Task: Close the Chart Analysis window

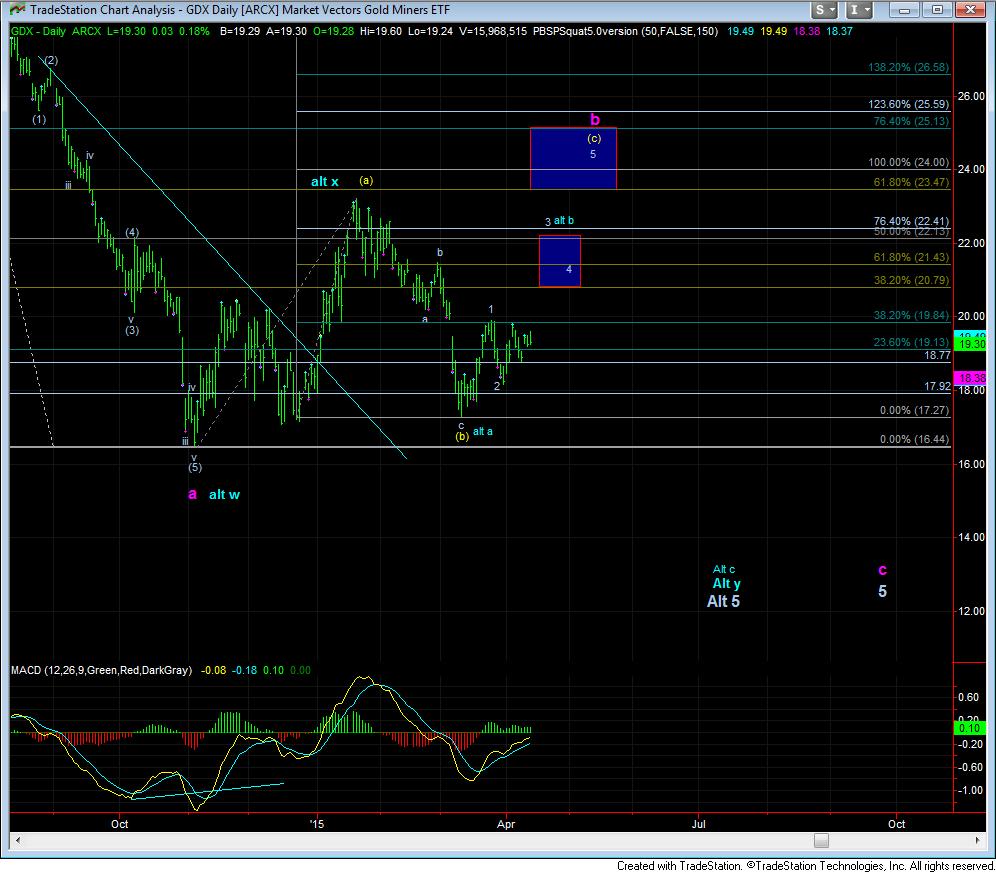Action: (970, 10)
